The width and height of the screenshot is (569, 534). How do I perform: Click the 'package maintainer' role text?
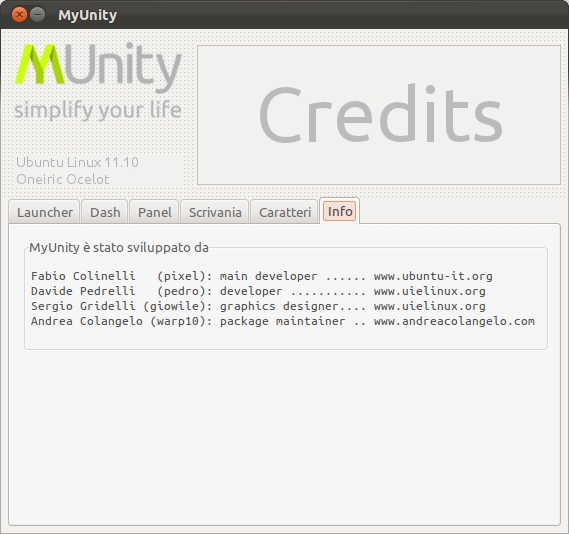282,321
